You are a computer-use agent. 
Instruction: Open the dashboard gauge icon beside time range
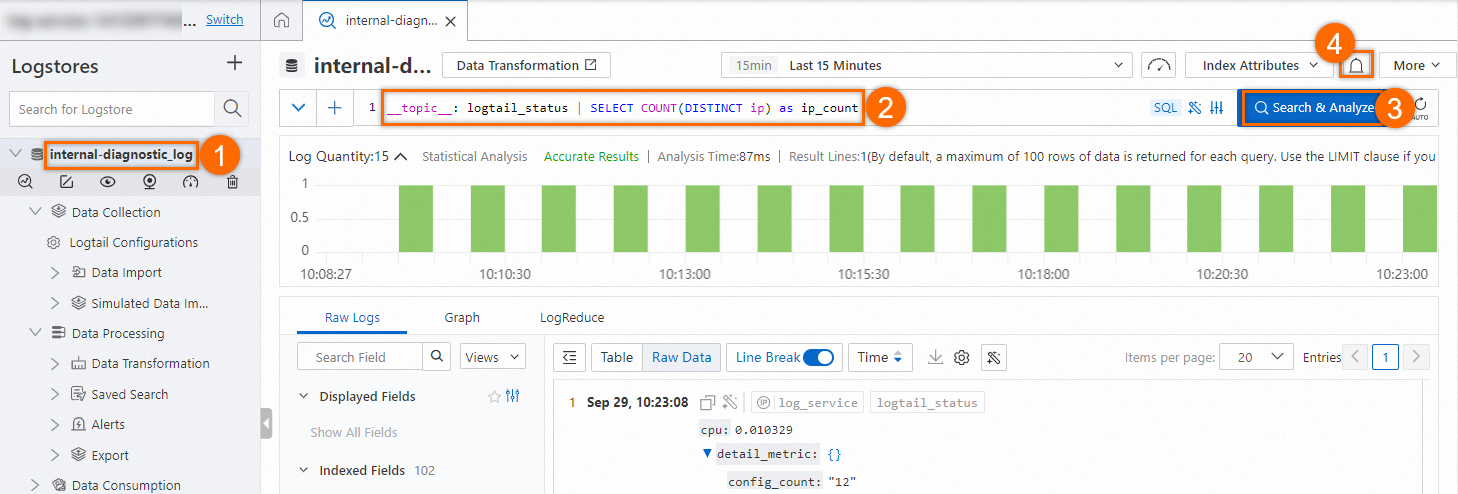1159,65
